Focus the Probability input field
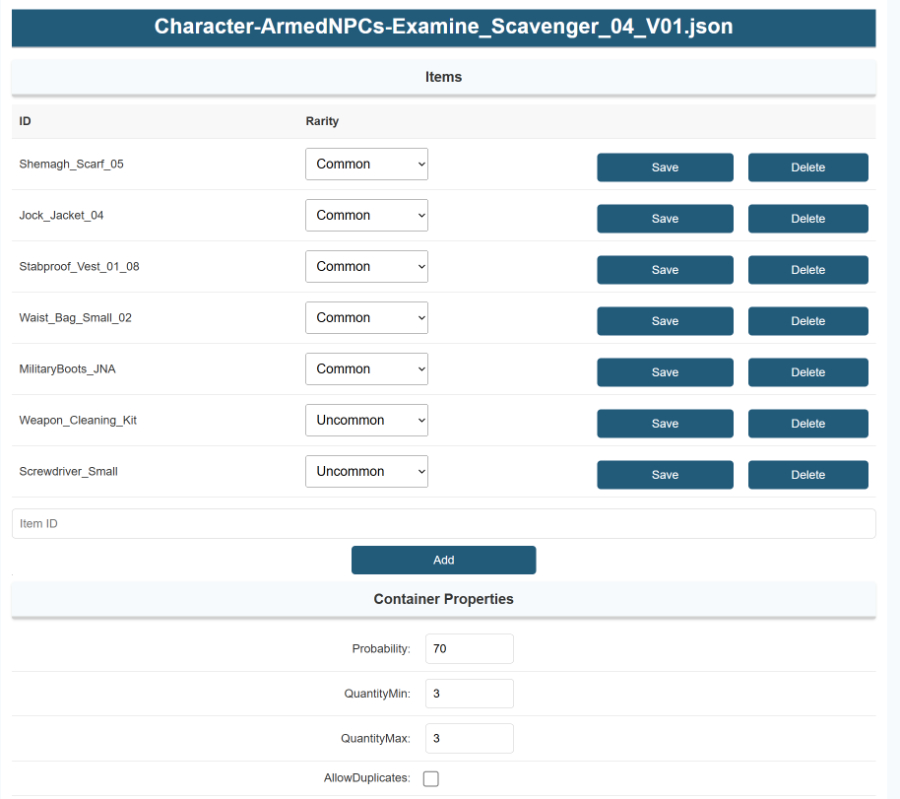The width and height of the screenshot is (900, 799). point(469,649)
